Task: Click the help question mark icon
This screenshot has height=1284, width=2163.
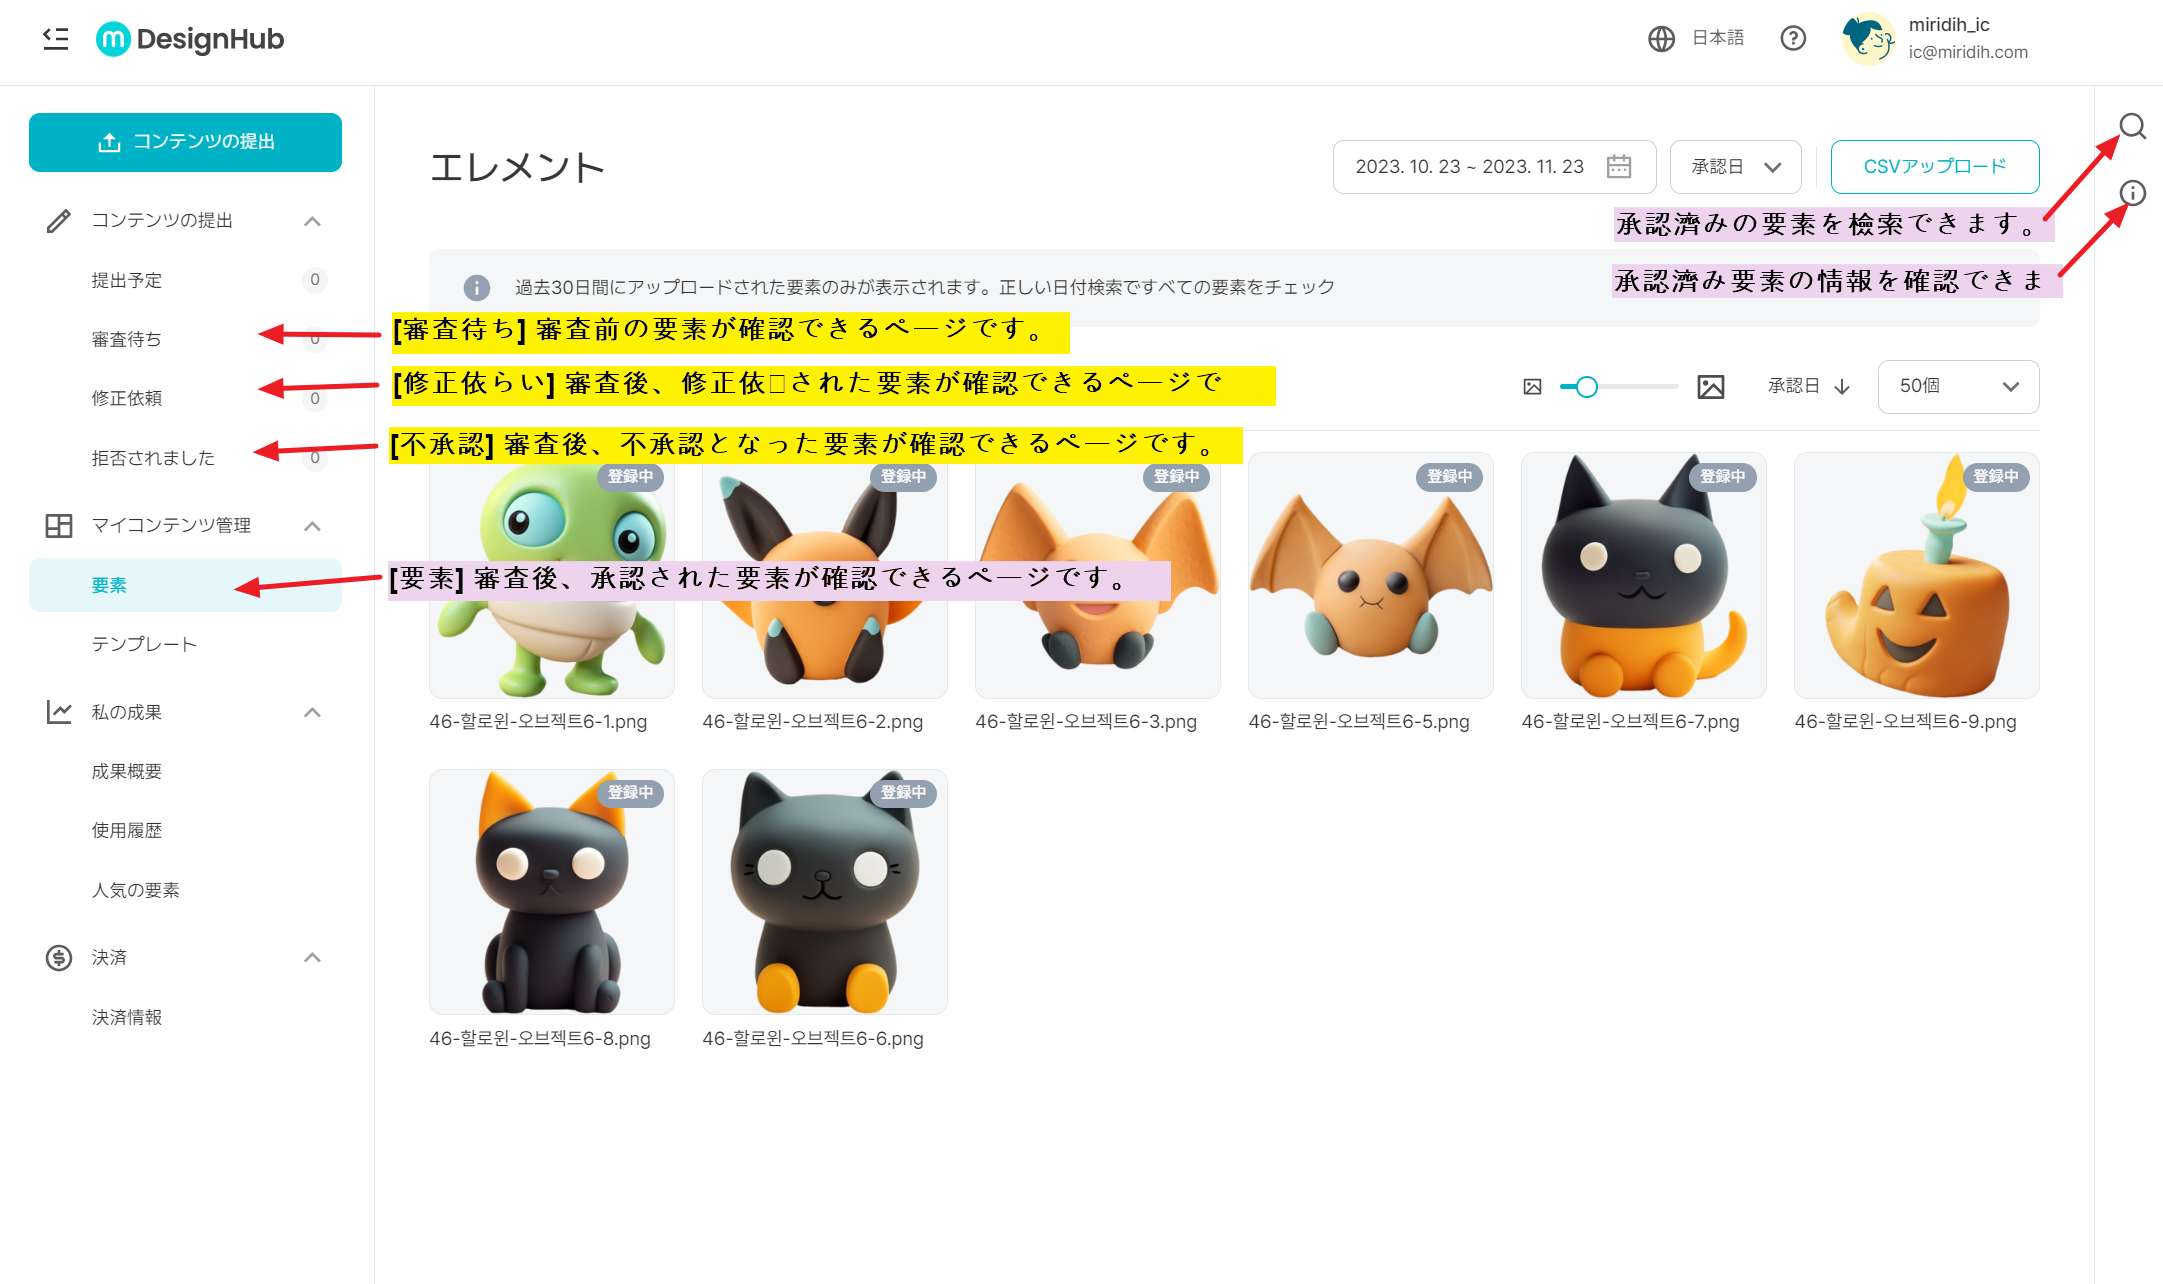Action: point(1793,38)
